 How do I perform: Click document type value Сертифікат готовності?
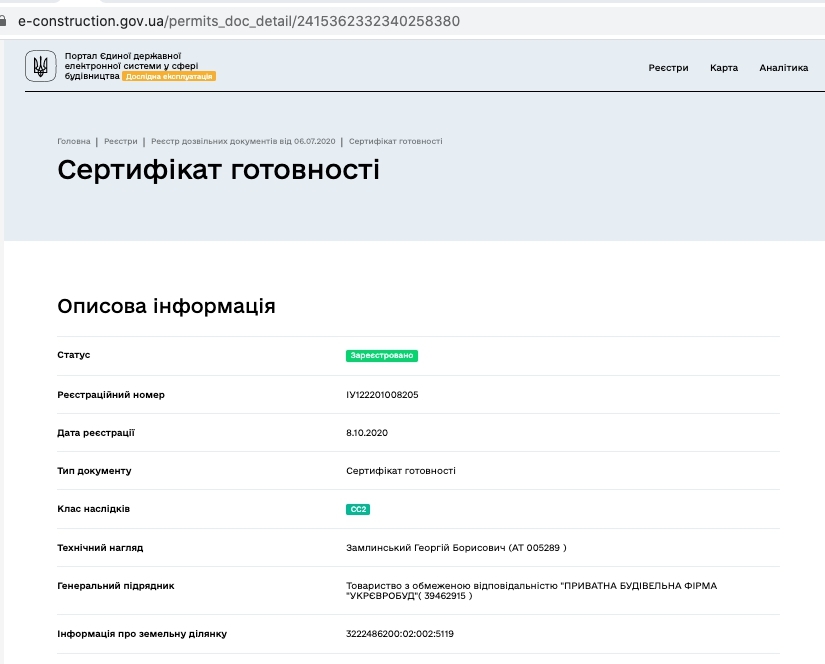(x=401, y=471)
